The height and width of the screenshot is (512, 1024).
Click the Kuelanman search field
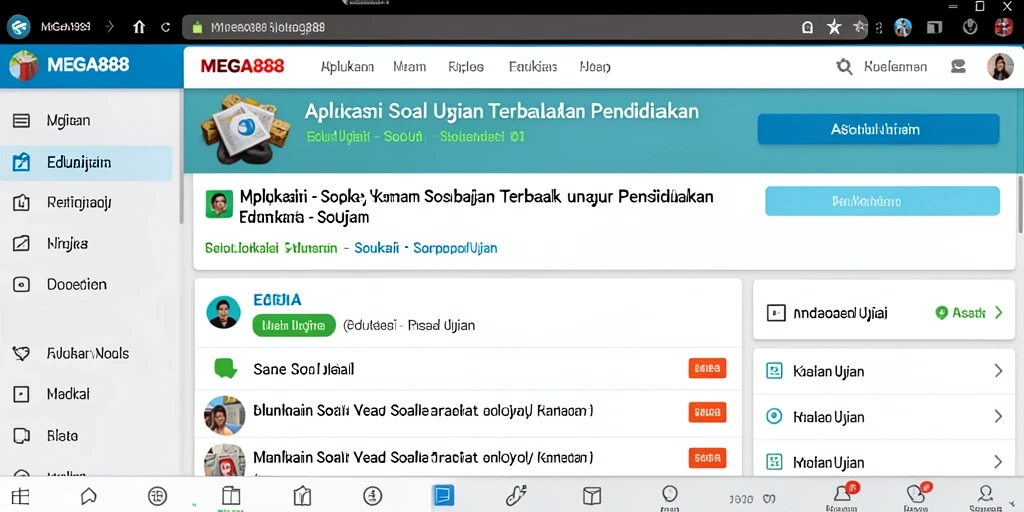(895, 67)
